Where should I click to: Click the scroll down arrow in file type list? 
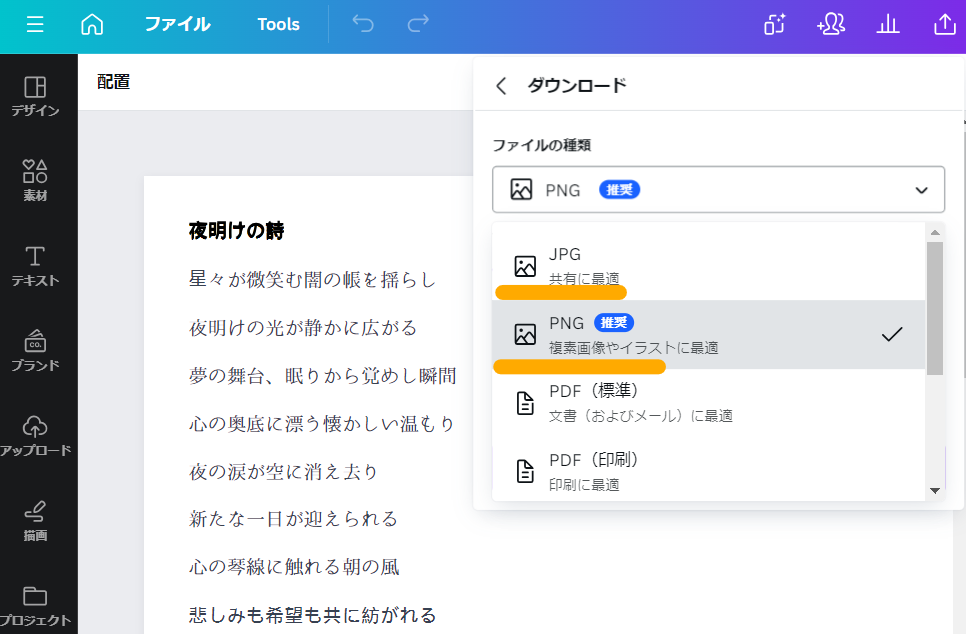pos(935,490)
